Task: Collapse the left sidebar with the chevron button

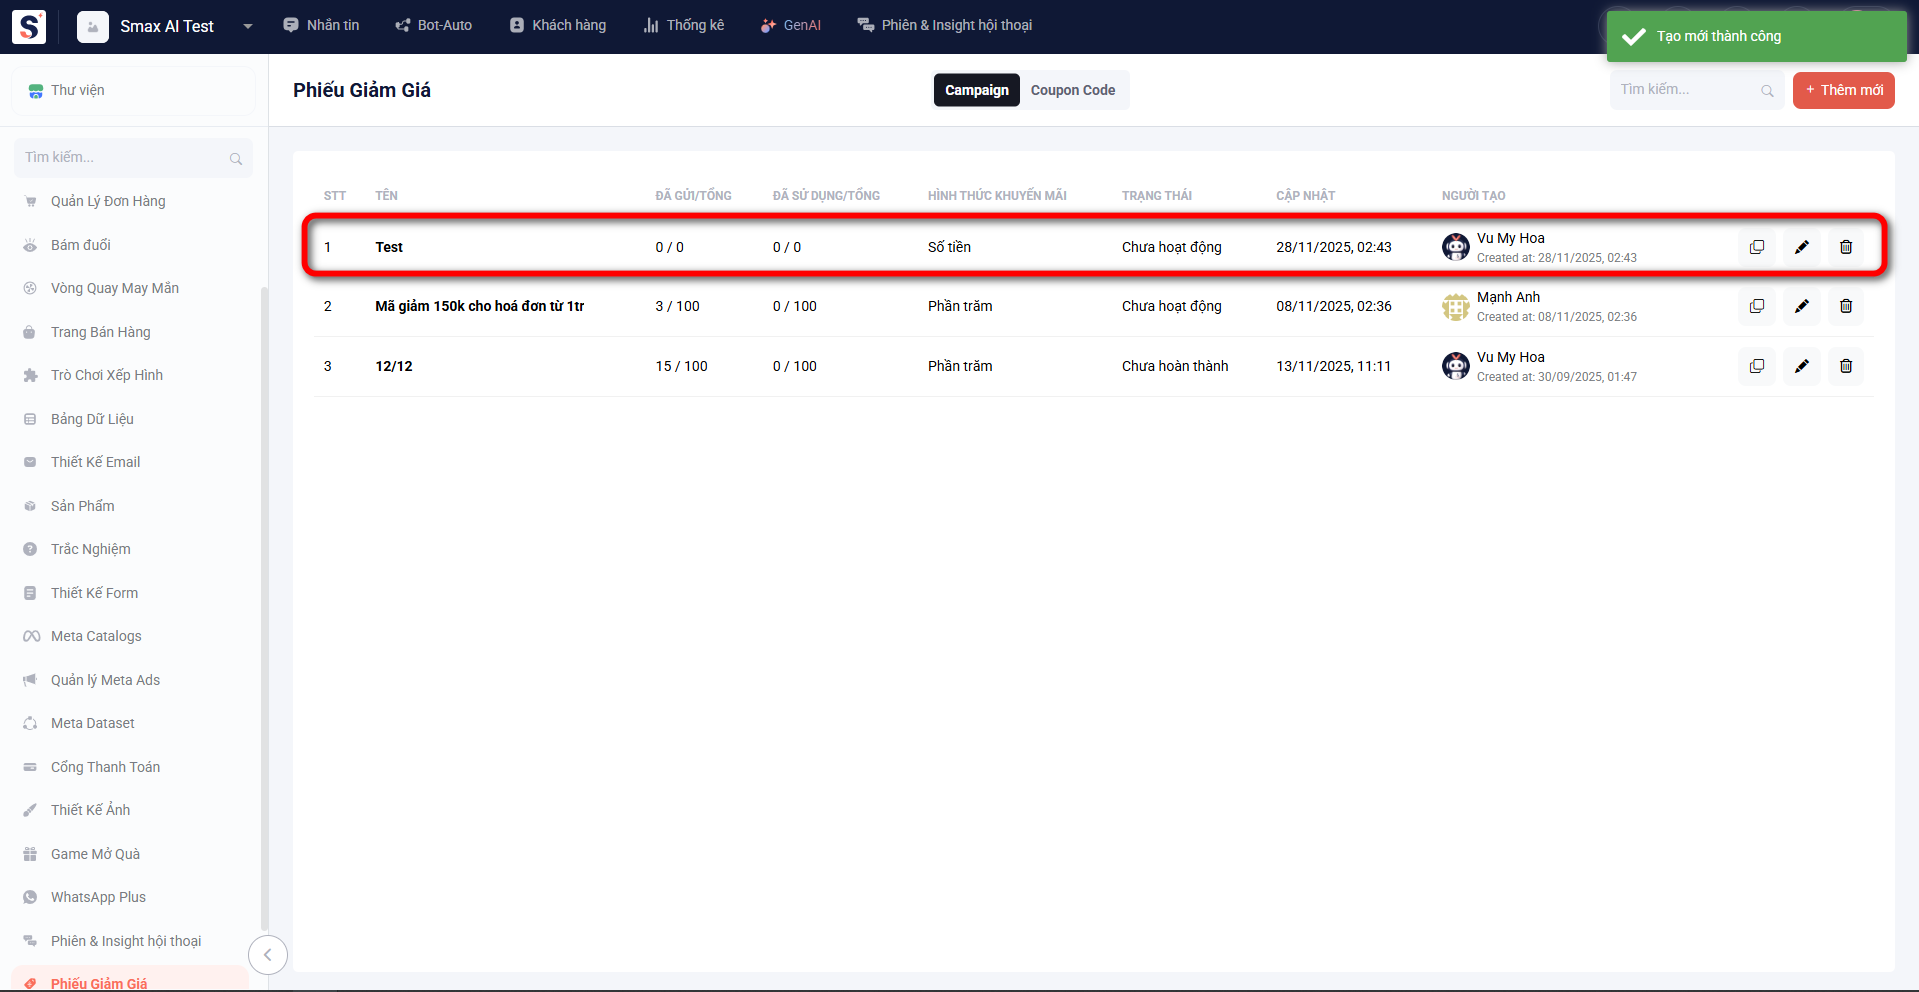Action: click(x=267, y=955)
